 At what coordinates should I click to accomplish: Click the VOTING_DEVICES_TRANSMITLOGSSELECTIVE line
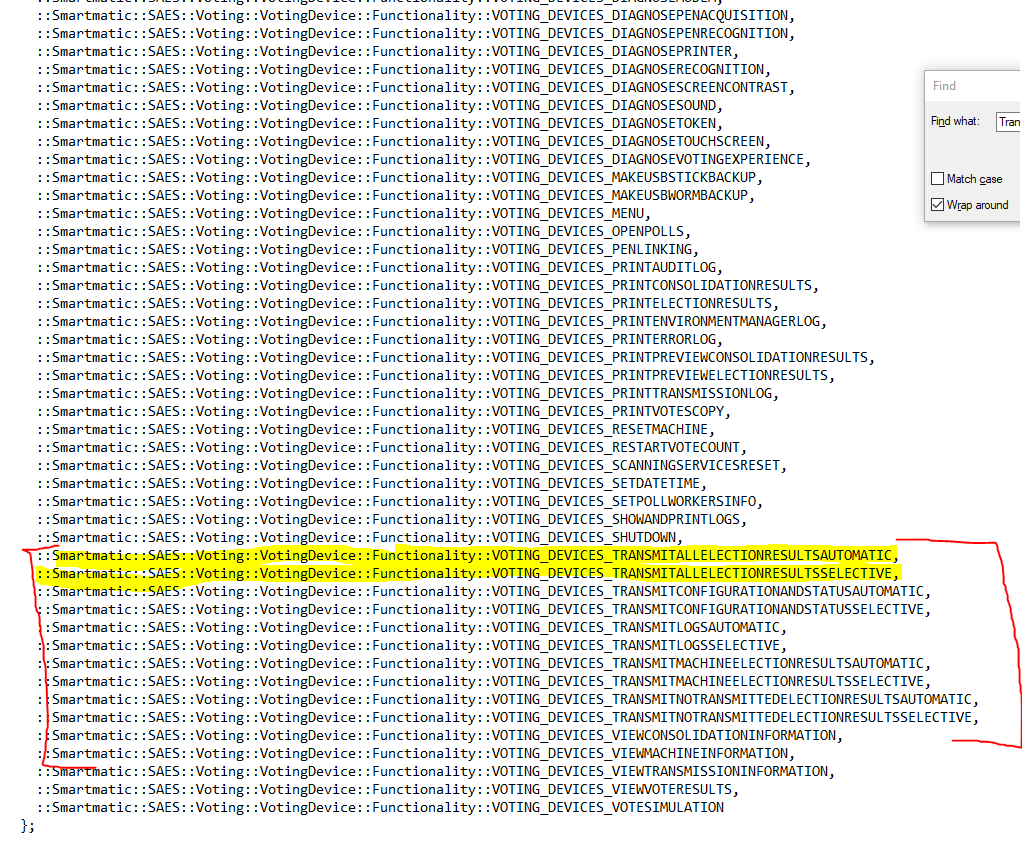pyautogui.click(x=411, y=646)
